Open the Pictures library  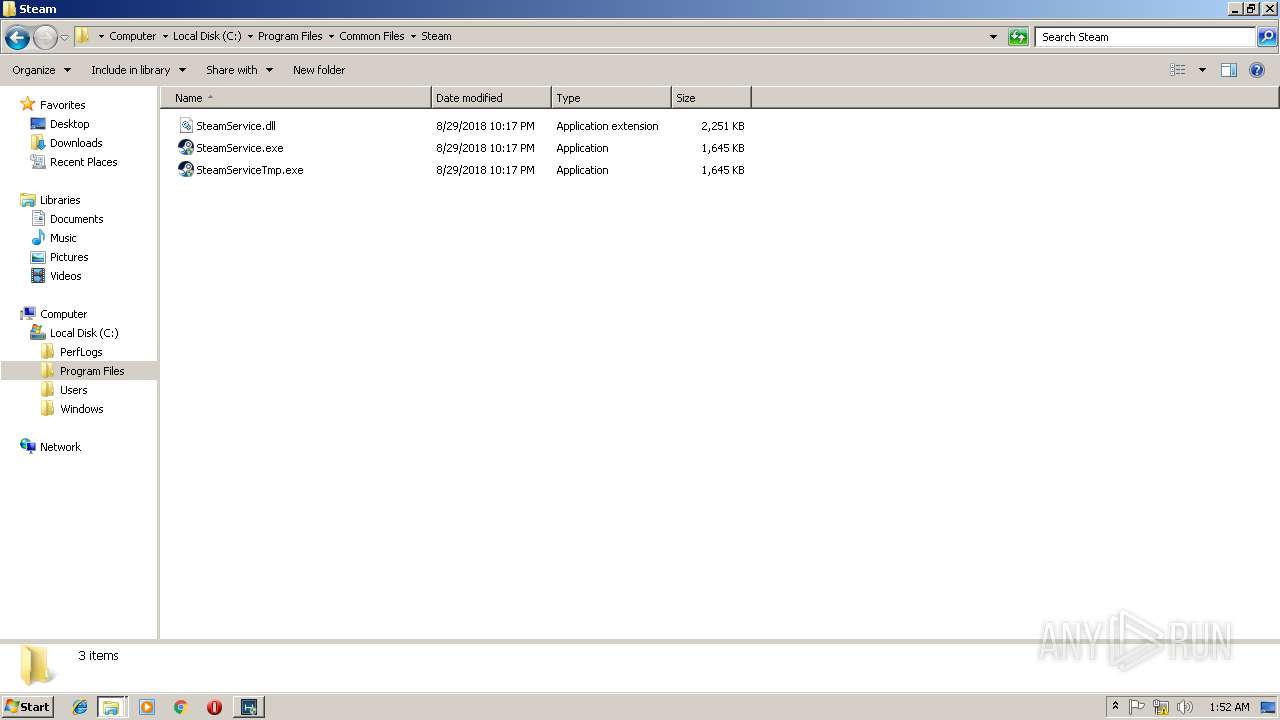click(69, 257)
